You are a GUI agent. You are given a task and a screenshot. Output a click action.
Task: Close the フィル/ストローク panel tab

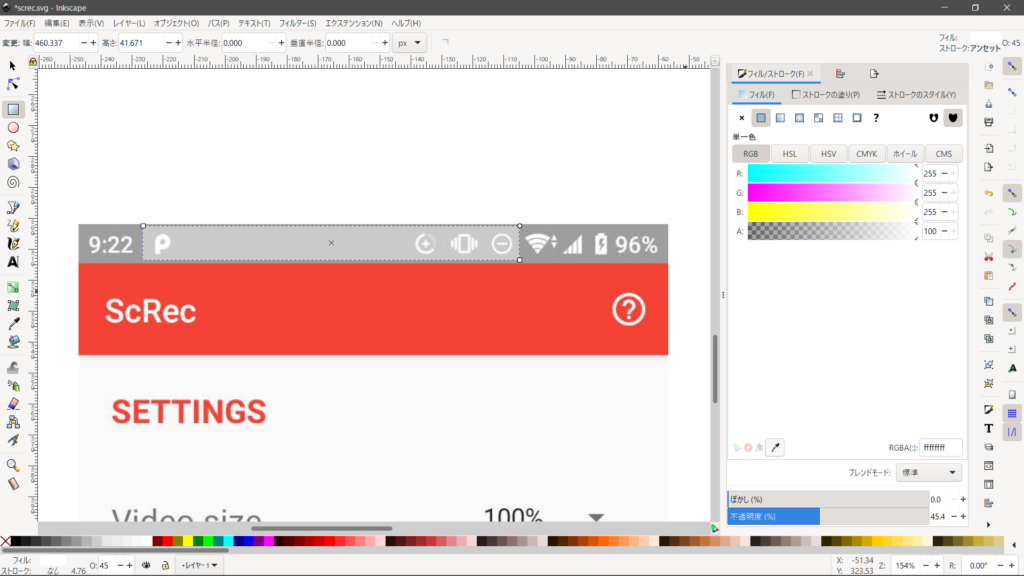810,74
